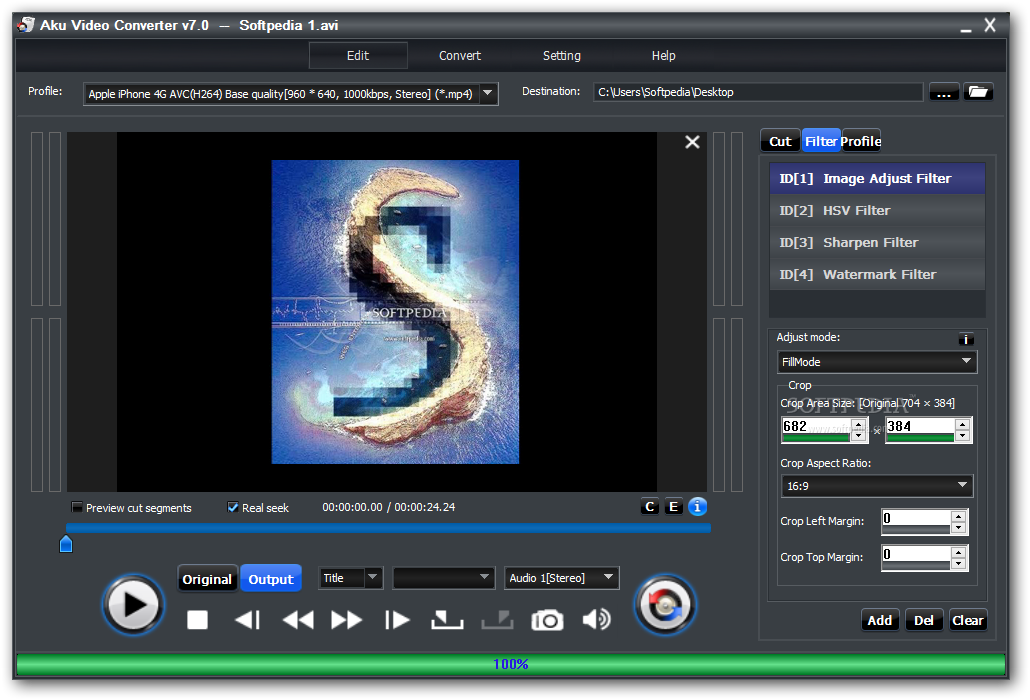Click the Crop Left Margin input field

click(x=916, y=521)
